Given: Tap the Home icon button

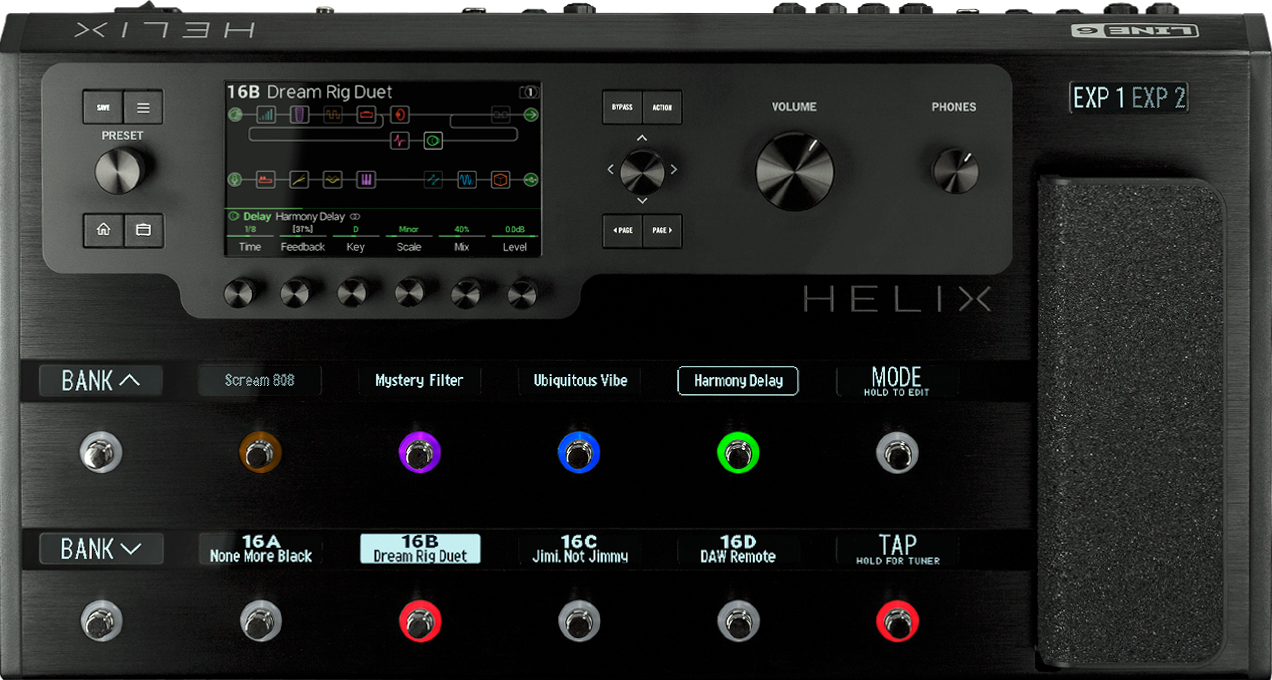Looking at the screenshot, I should click(x=103, y=229).
